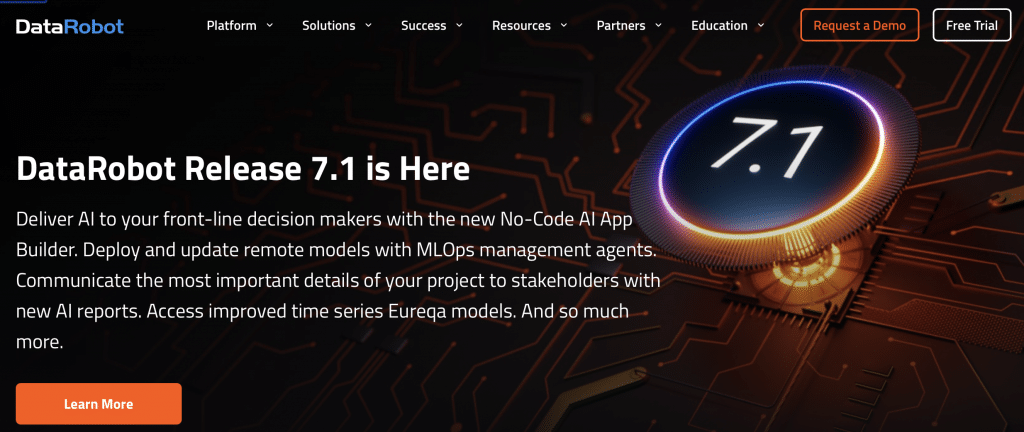This screenshot has height=432, width=1024.
Task: Expand the Partners chevron arrow
Action: (x=658, y=26)
